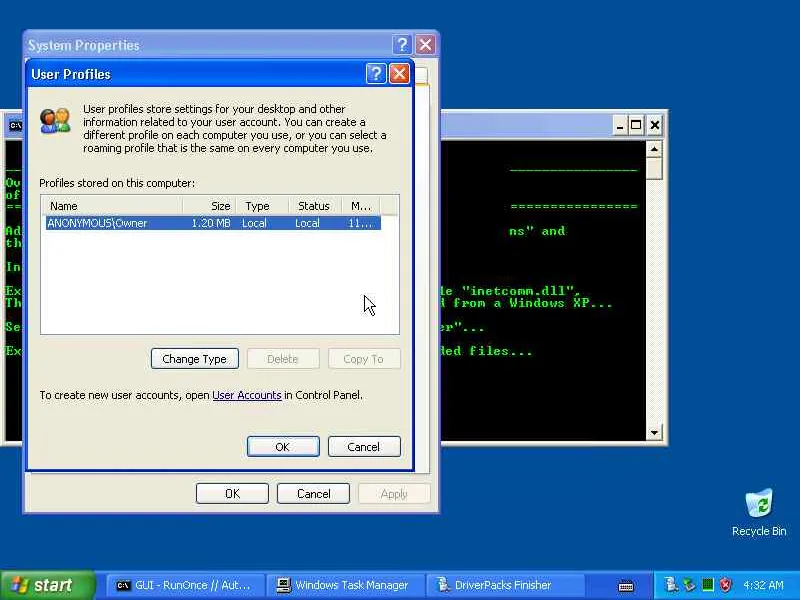Open the User Accounts link
Viewport: 800px width, 600px height.
click(246, 395)
